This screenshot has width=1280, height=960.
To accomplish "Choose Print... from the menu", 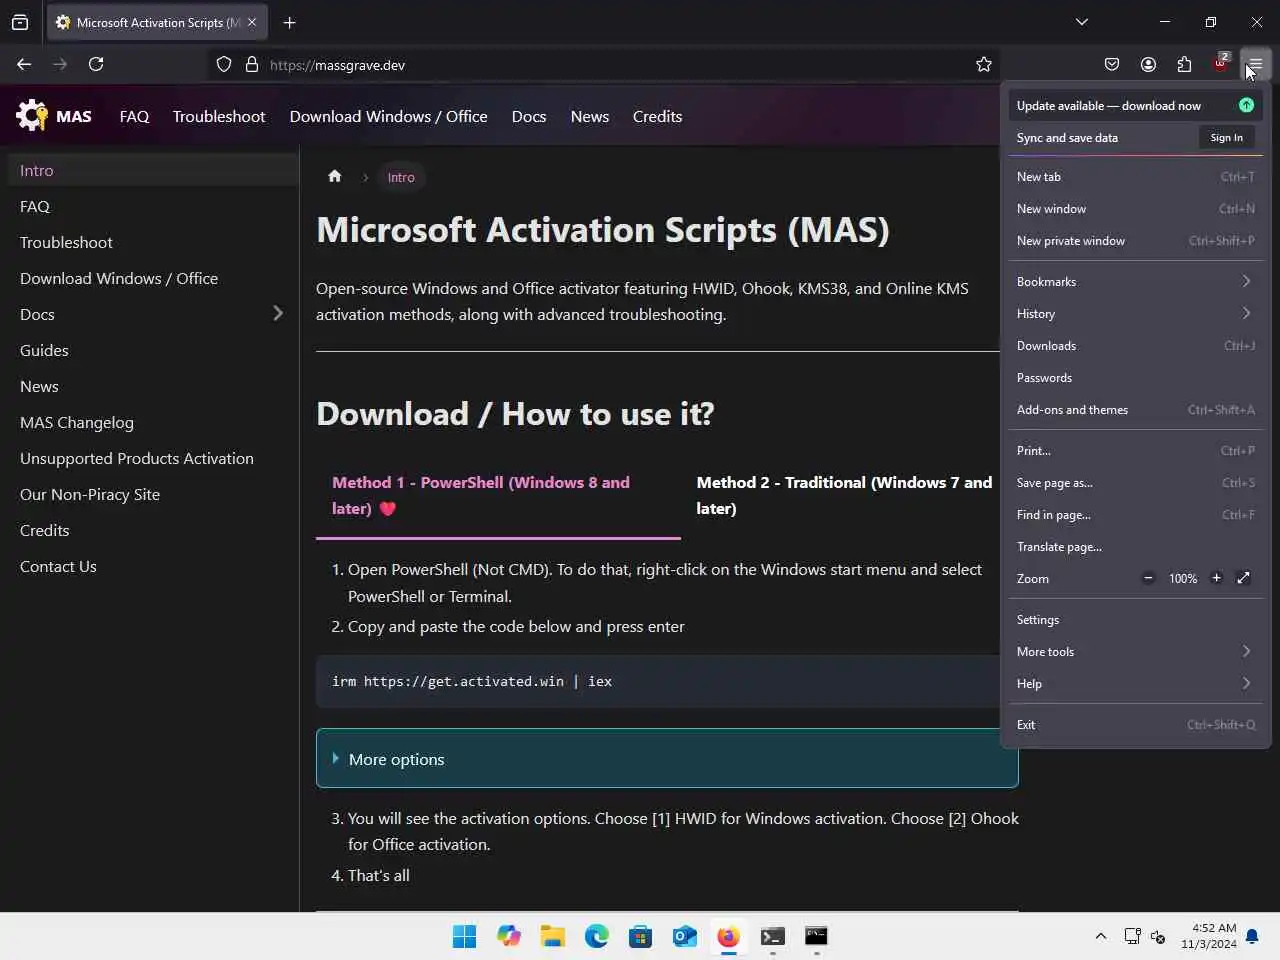I will tap(1135, 450).
